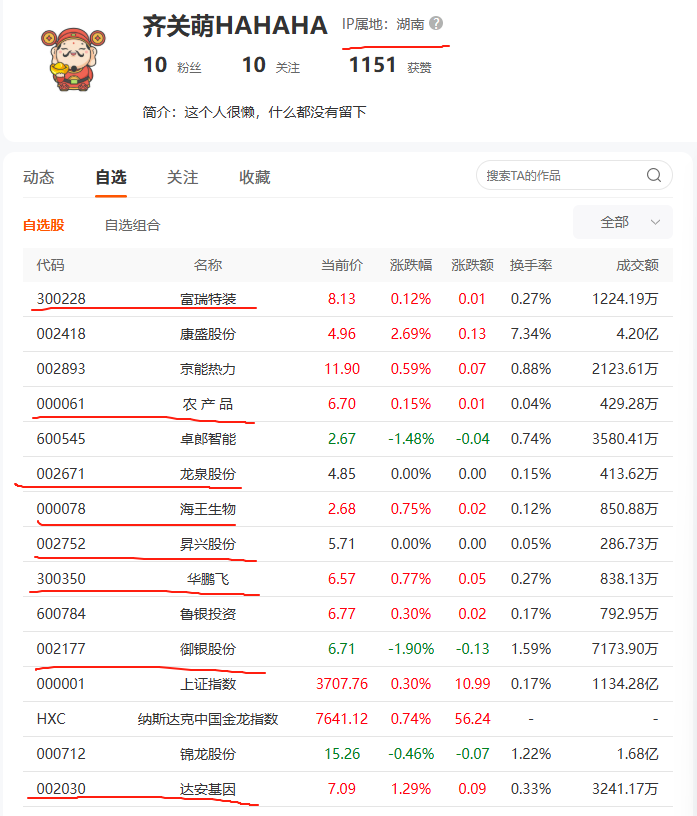Open stock 康盛股份
Viewport: 697px width, 816px height.
[208, 334]
